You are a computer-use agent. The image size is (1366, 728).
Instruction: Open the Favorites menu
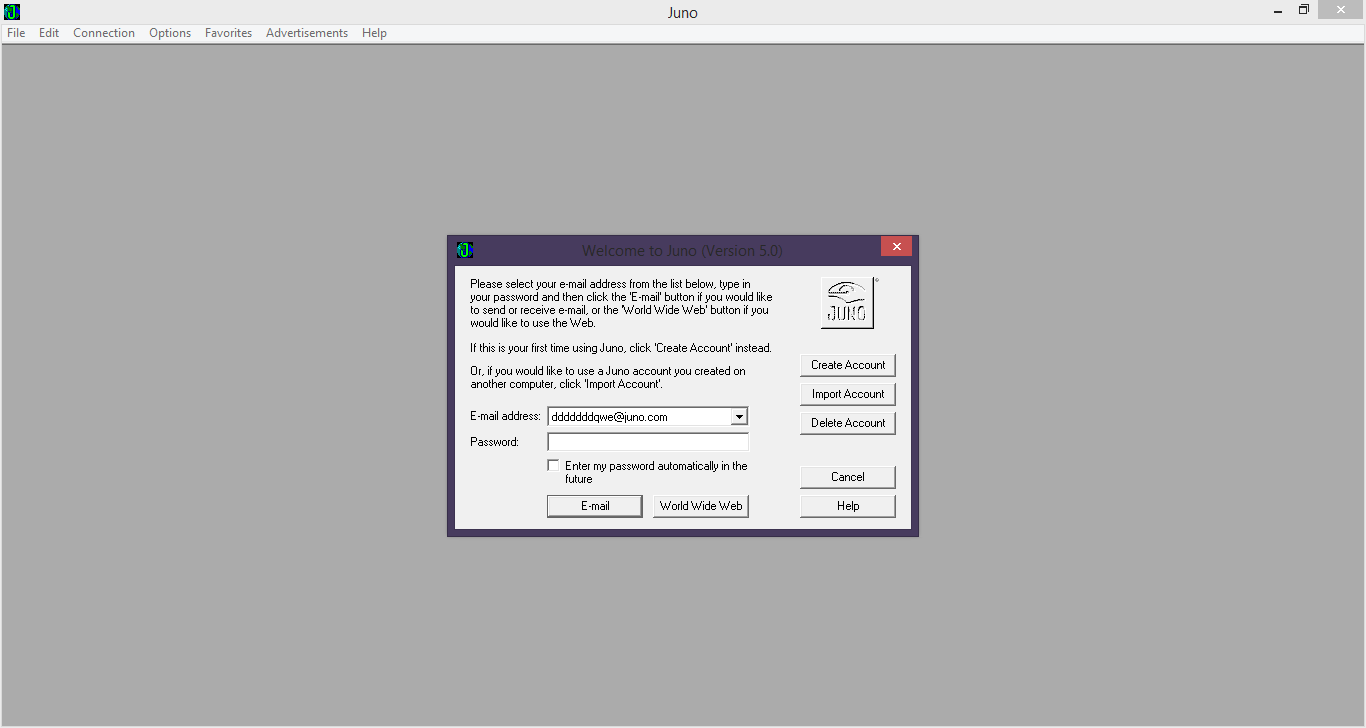click(x=228, y=33)
